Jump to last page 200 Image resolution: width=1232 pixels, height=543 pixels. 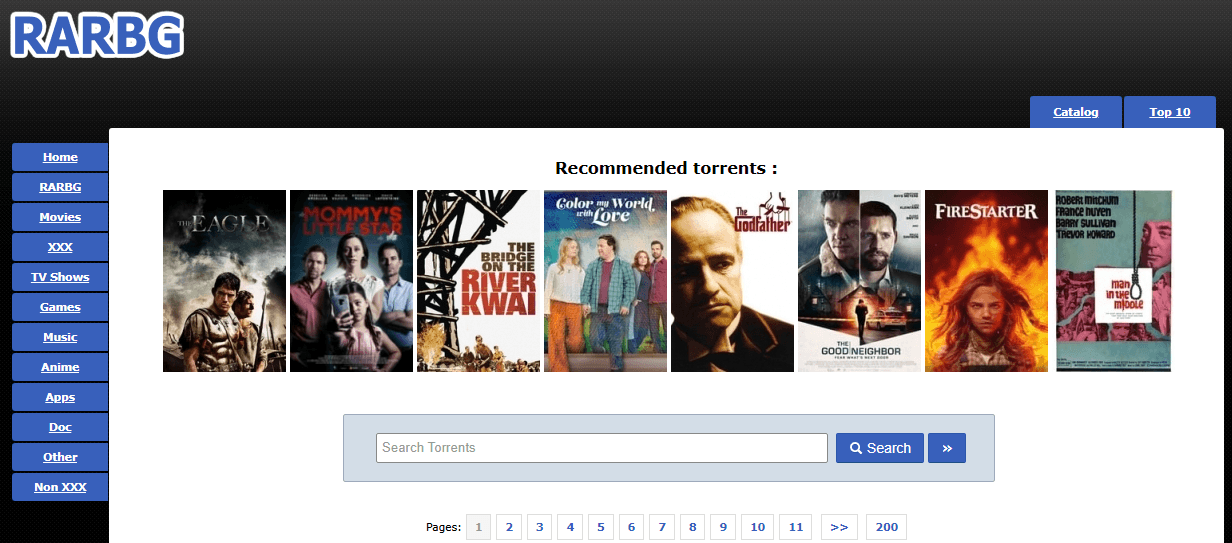tap(886, 527)
